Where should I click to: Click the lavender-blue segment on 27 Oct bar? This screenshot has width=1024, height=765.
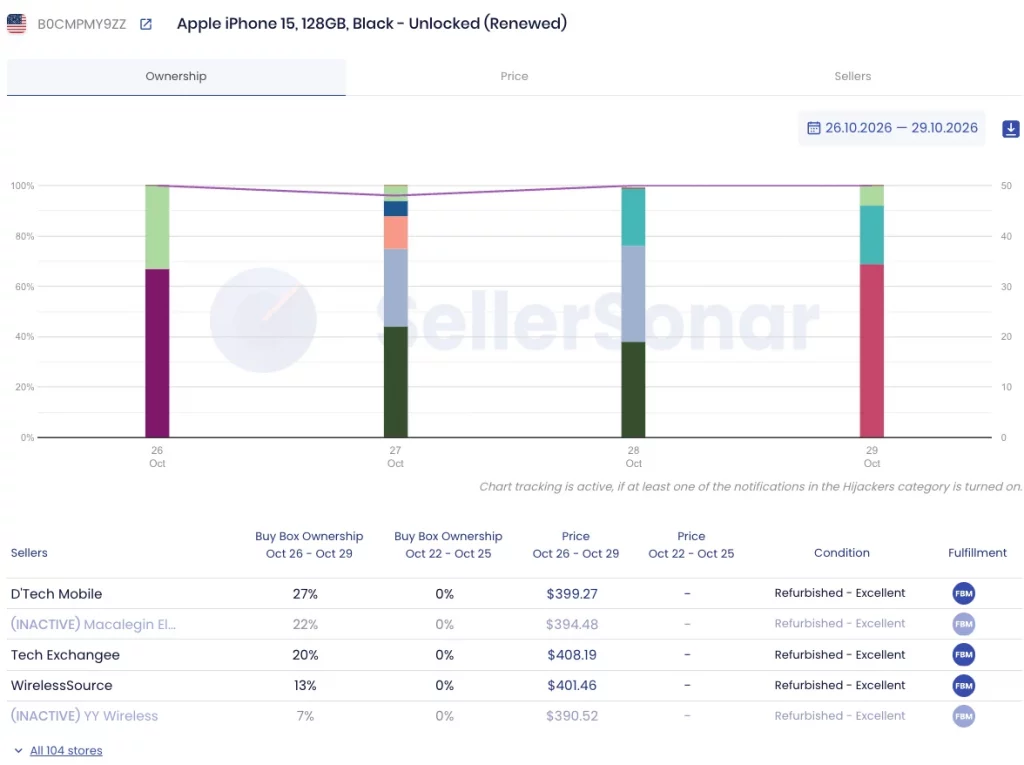pyautogui.click(x=396, y=287)
